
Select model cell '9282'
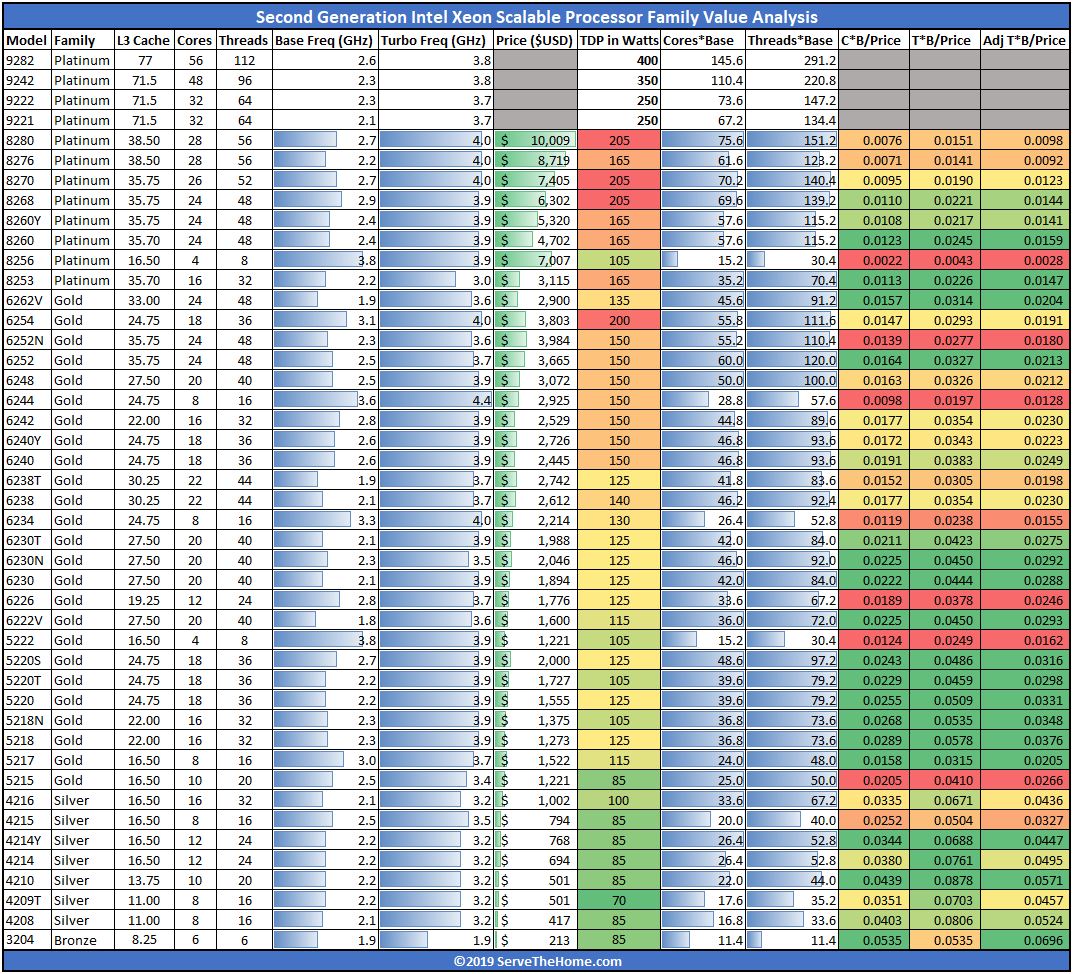point(27,60)
